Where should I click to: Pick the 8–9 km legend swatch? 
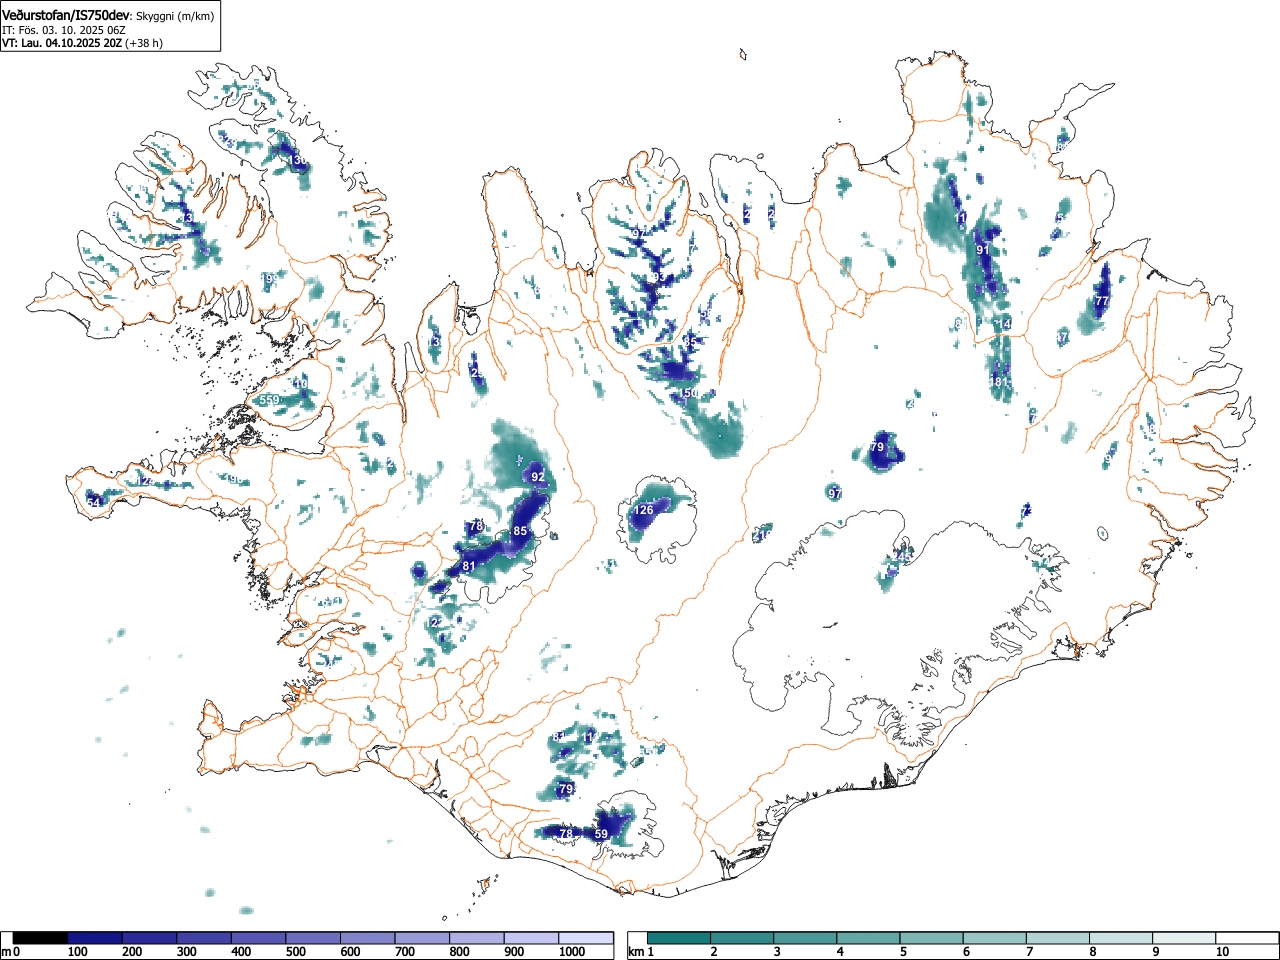click(1120, 938)
